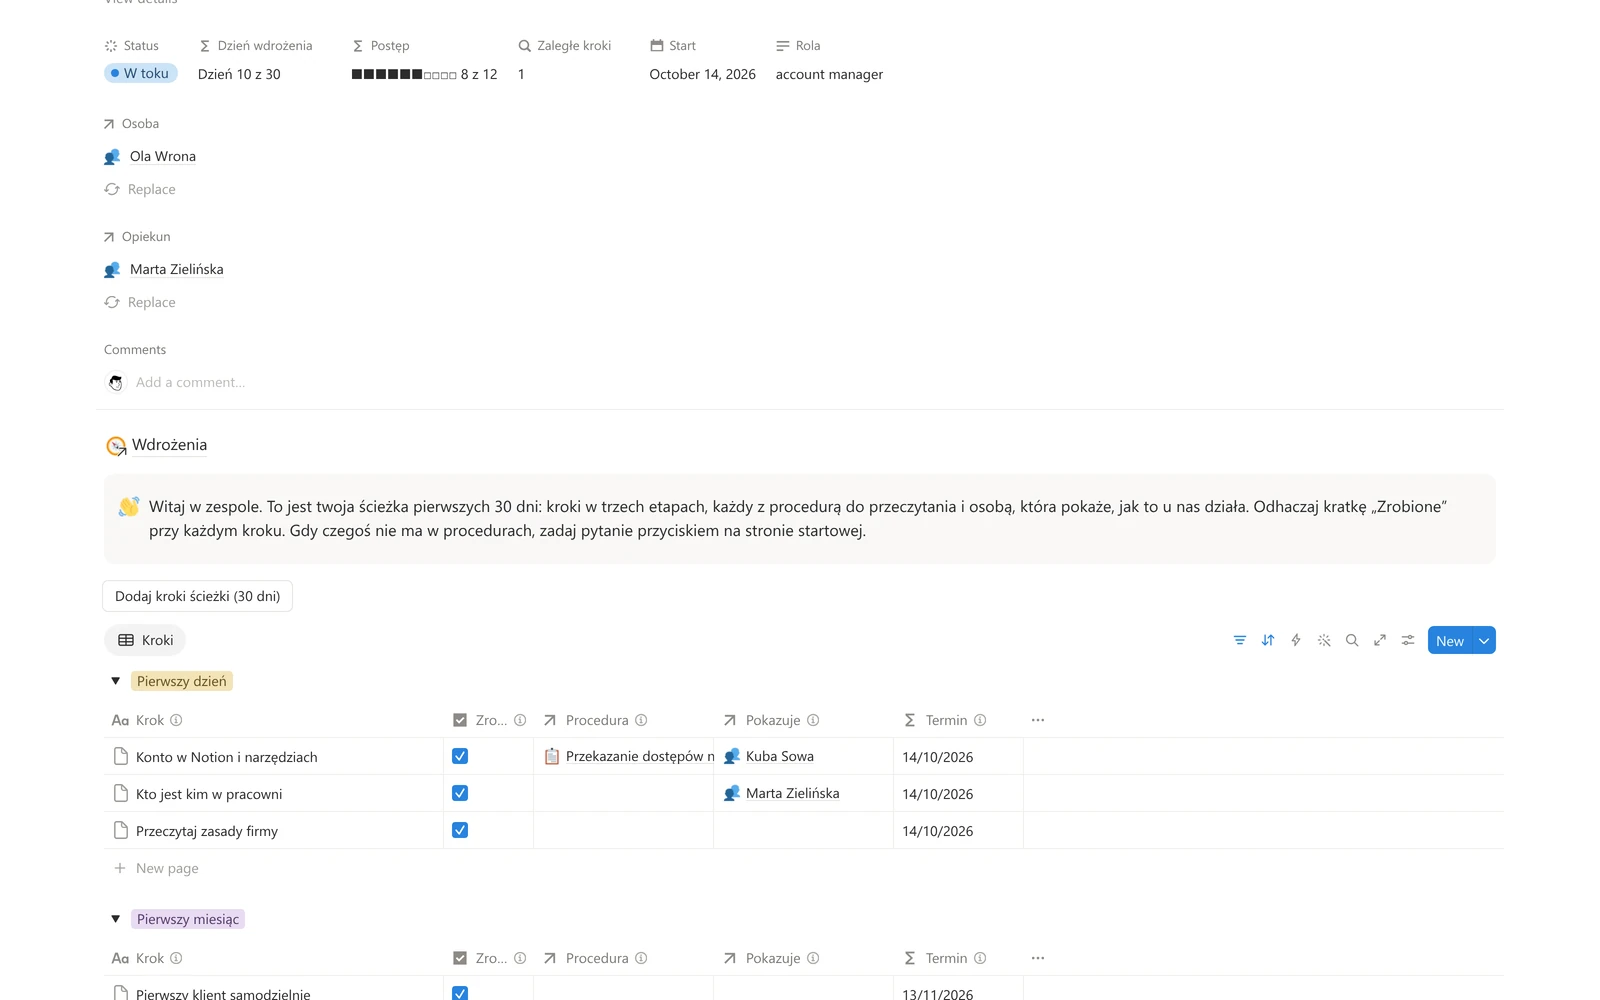Click the AI sparkle icon in toolbar

(x=1324, y=640)
